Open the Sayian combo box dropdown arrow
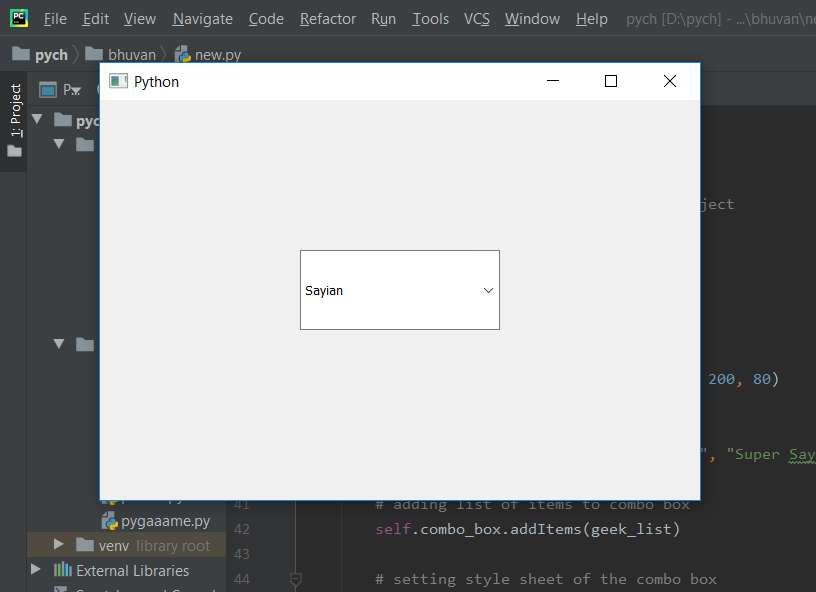The width and height of the screenshot is (816, 592). coord(488,290)
